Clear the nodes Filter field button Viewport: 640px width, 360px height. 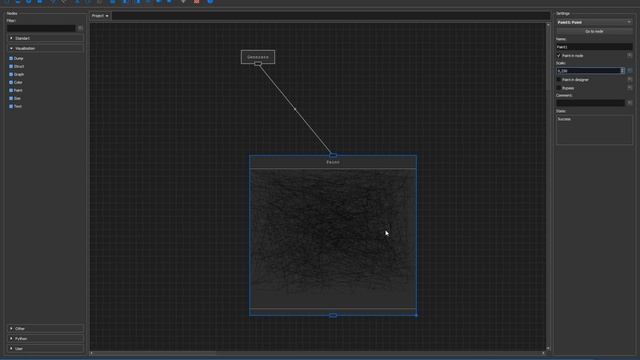click(80, 28)
